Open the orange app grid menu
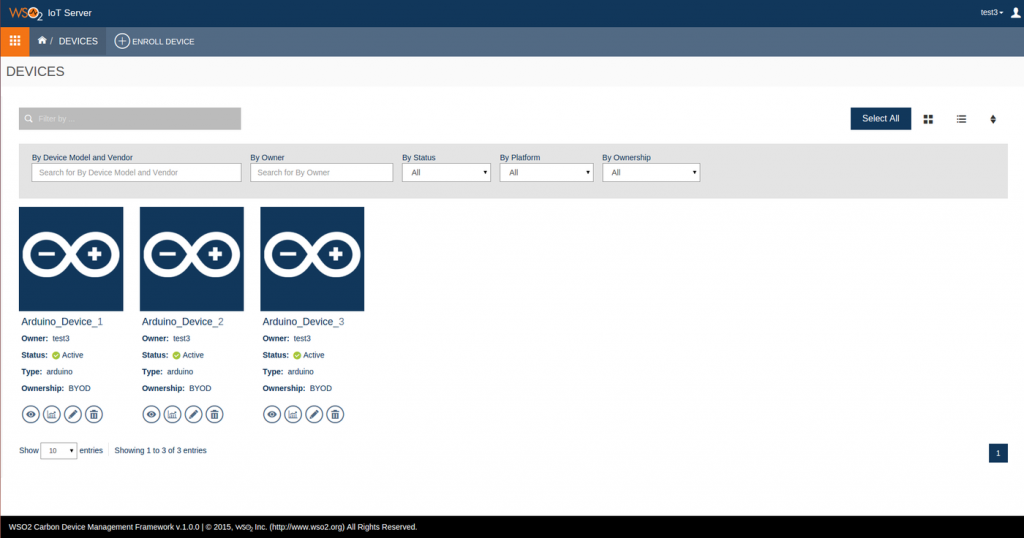The width and height of the screenshot is (1024, 538). click(14, 41)
